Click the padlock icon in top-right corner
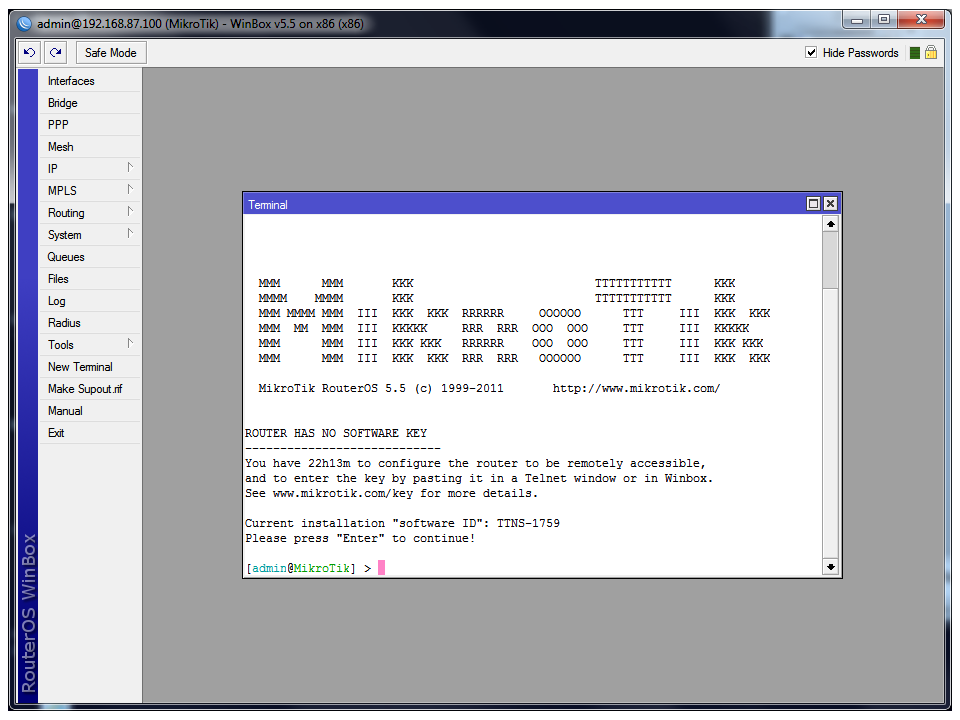This screenshot has height=720, width=960. coord(931,52)
